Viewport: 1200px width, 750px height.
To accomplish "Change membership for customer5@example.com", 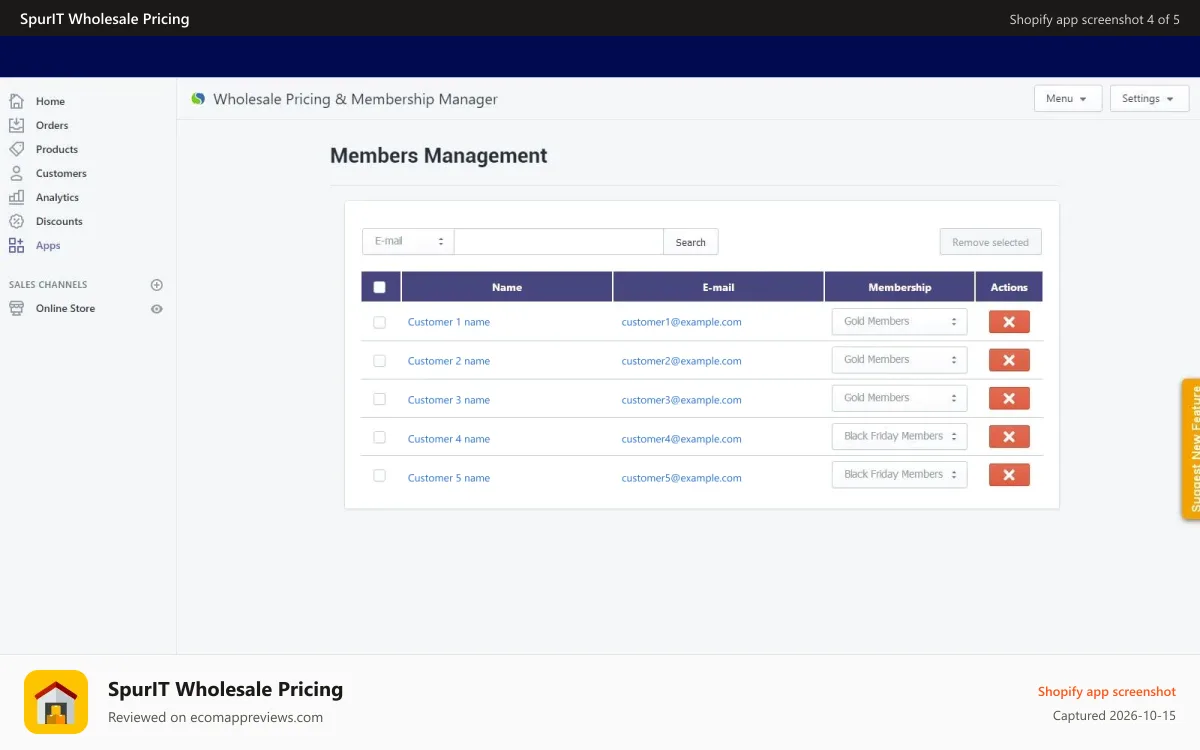I will click(x=899, y=474).
